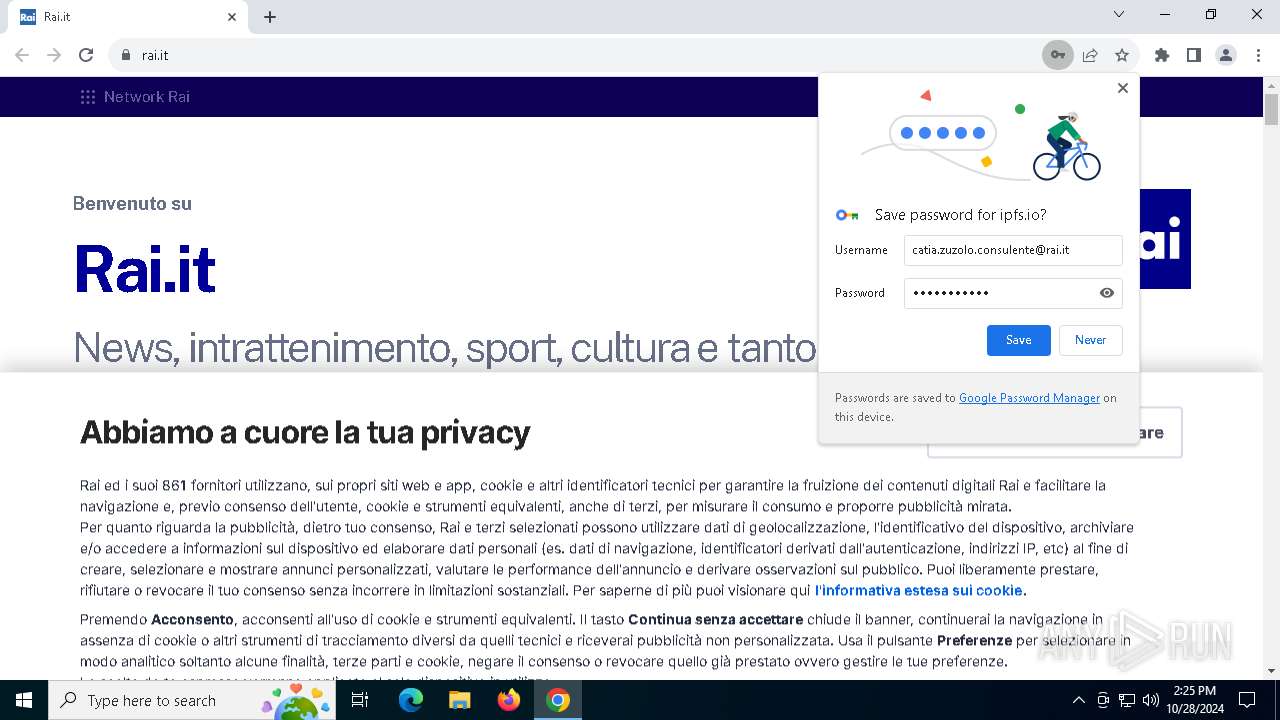Reveal password with the eye icon
Screen dimensions: 1280x720
coord(1107,293)
